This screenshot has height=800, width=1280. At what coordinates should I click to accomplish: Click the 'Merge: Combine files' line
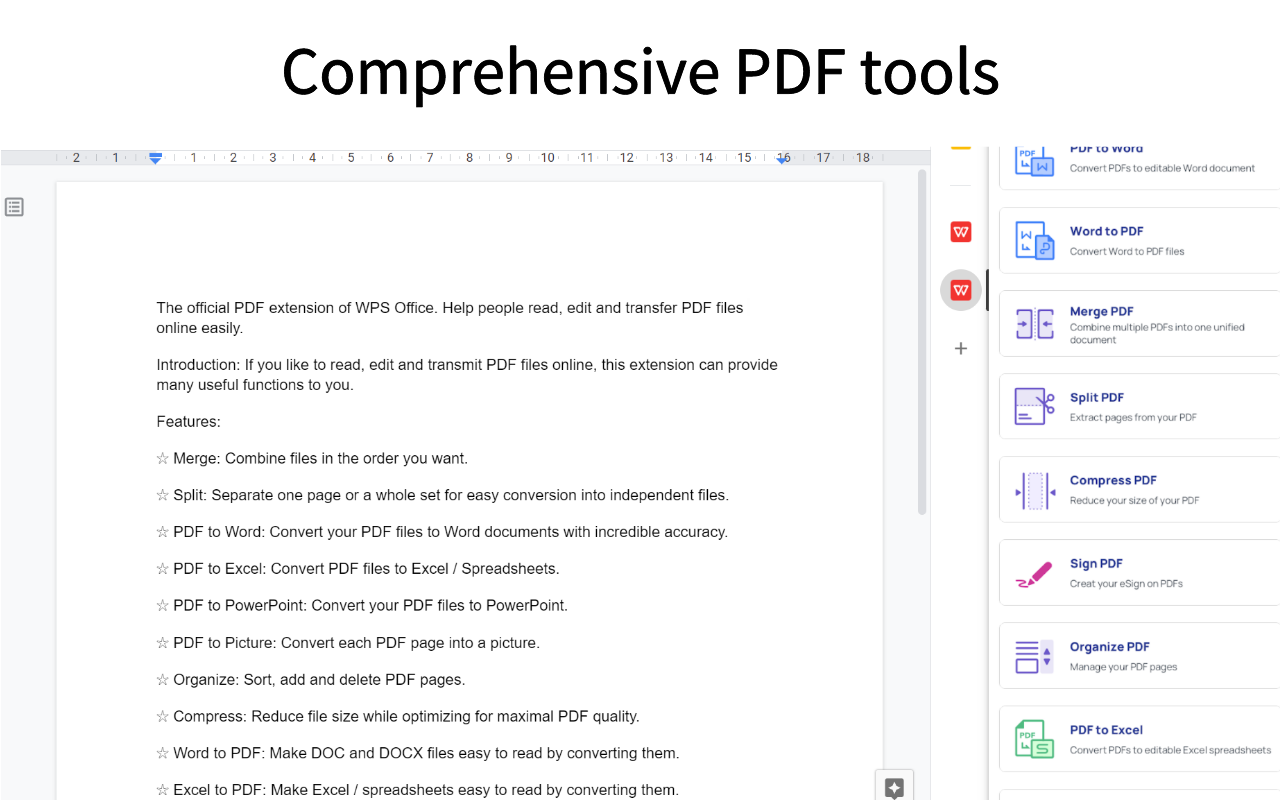[x=312, y=459]
